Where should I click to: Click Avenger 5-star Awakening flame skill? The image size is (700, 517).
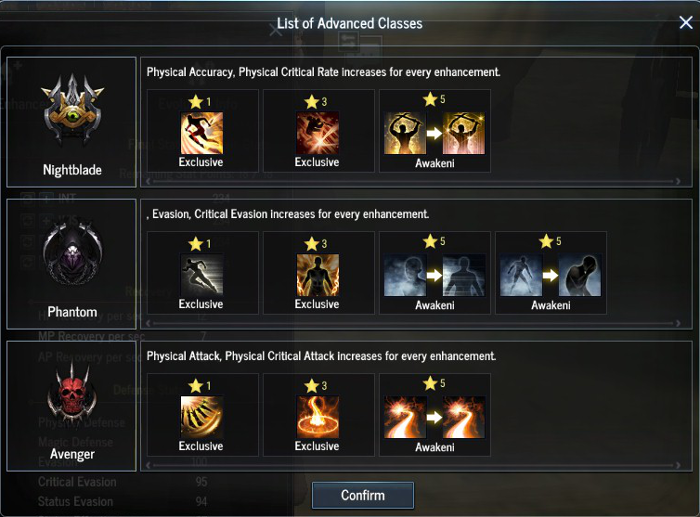click(434, 417)
